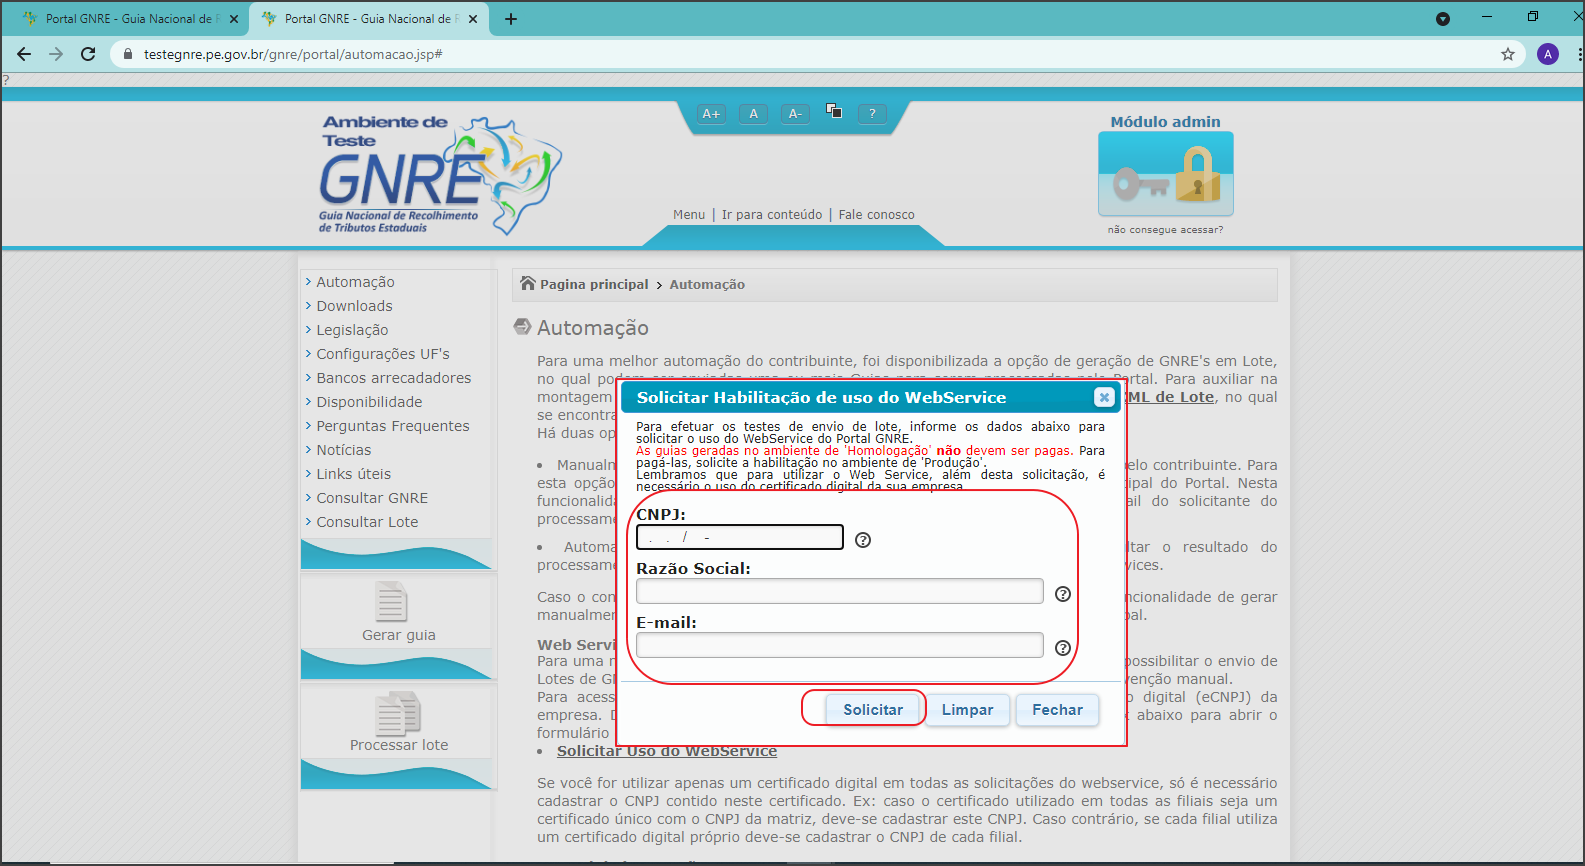The height and width of the screenshot is (866, 1585).
Task: Click the Módulo admin heading
Action: tap(1165, 122)
